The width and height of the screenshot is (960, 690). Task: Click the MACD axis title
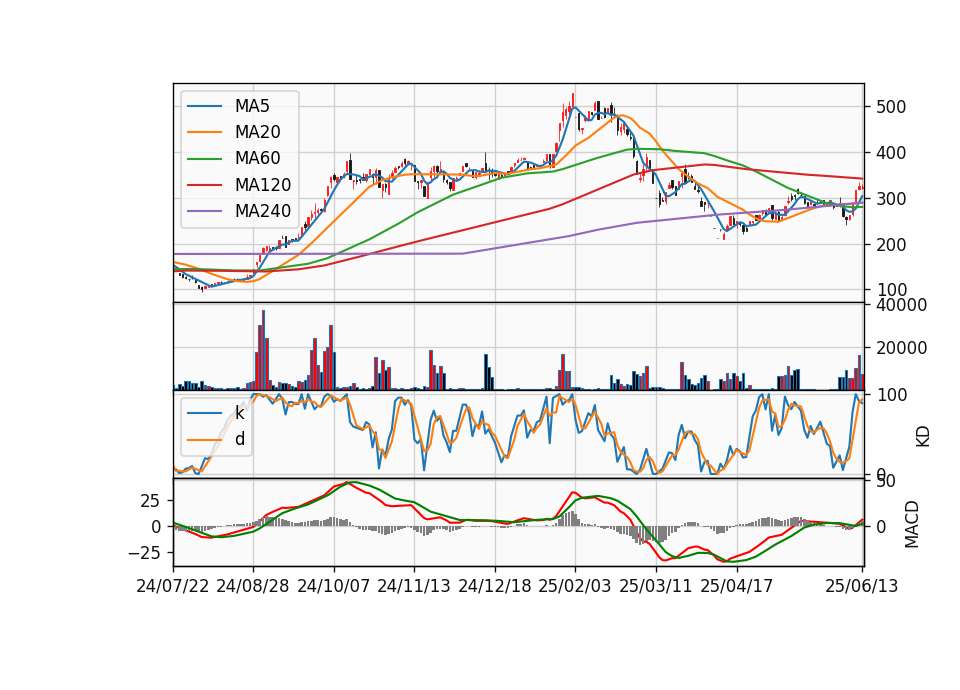click(x=912, y=524)
